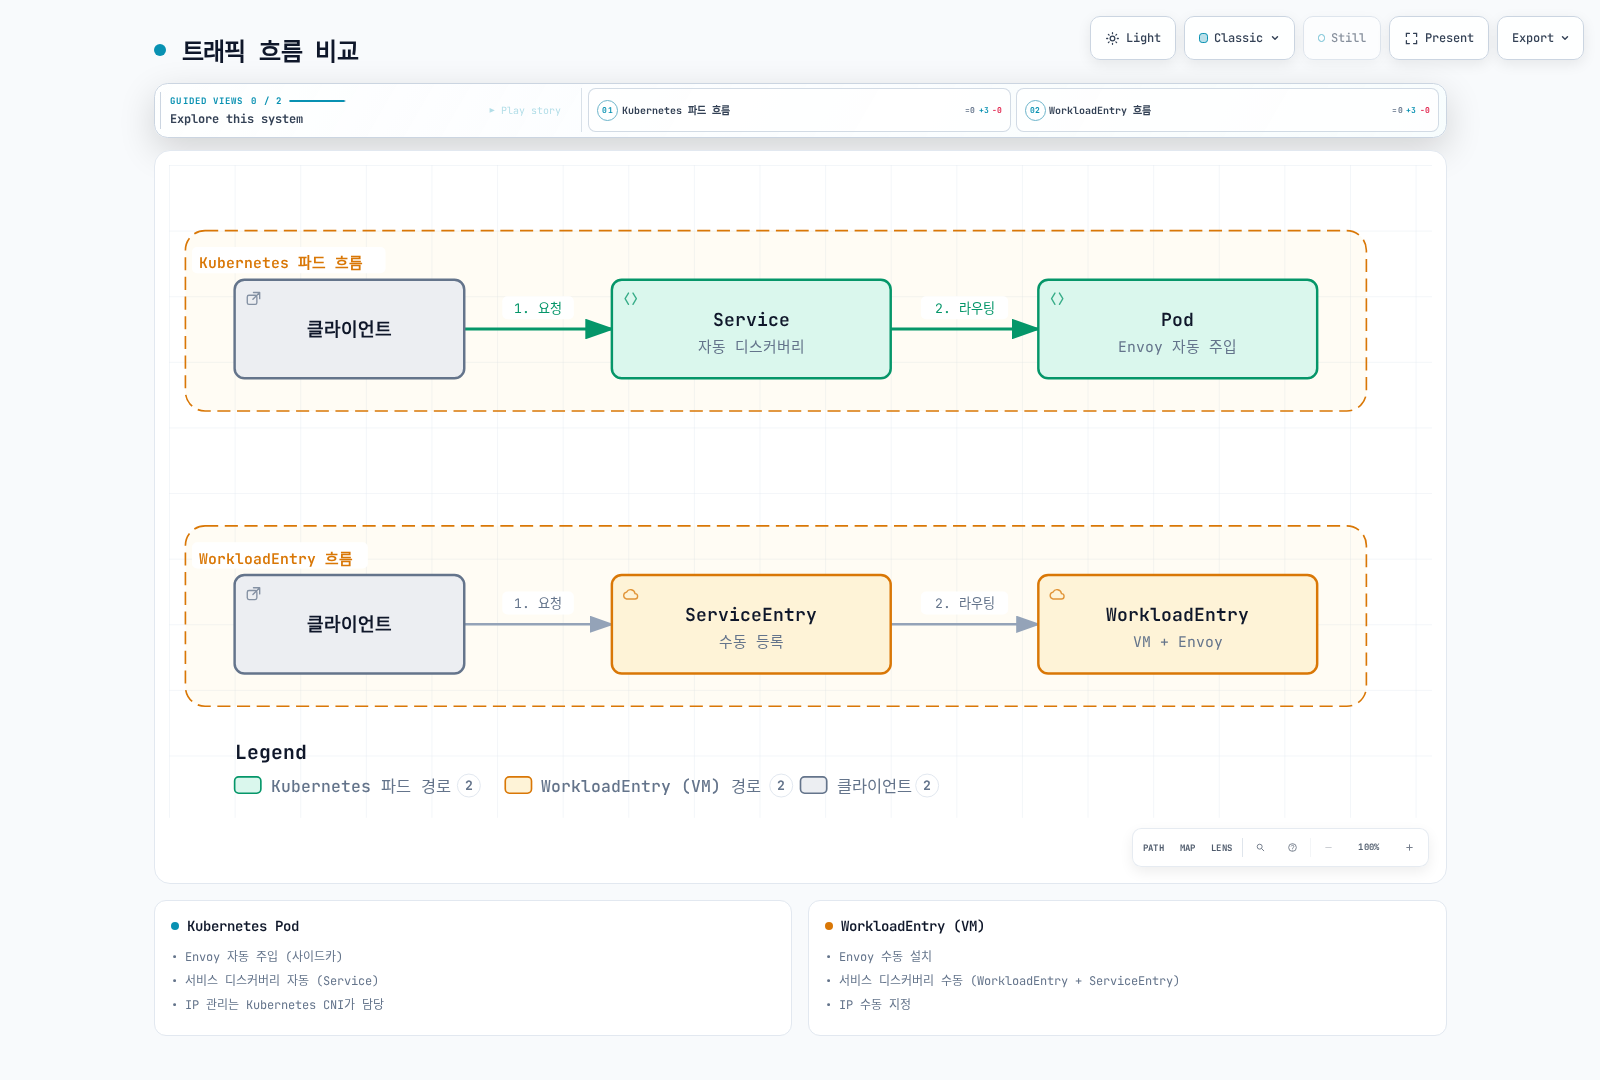Image resolution: width=1600 pixels, height=1080 pixels.
Task: Click the 트래픽 흐름 비교 title
Action: (270, 51)
